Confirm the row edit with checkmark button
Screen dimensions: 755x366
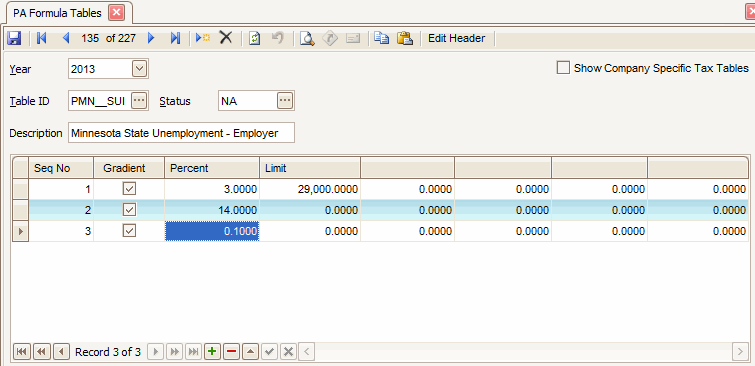269,352
